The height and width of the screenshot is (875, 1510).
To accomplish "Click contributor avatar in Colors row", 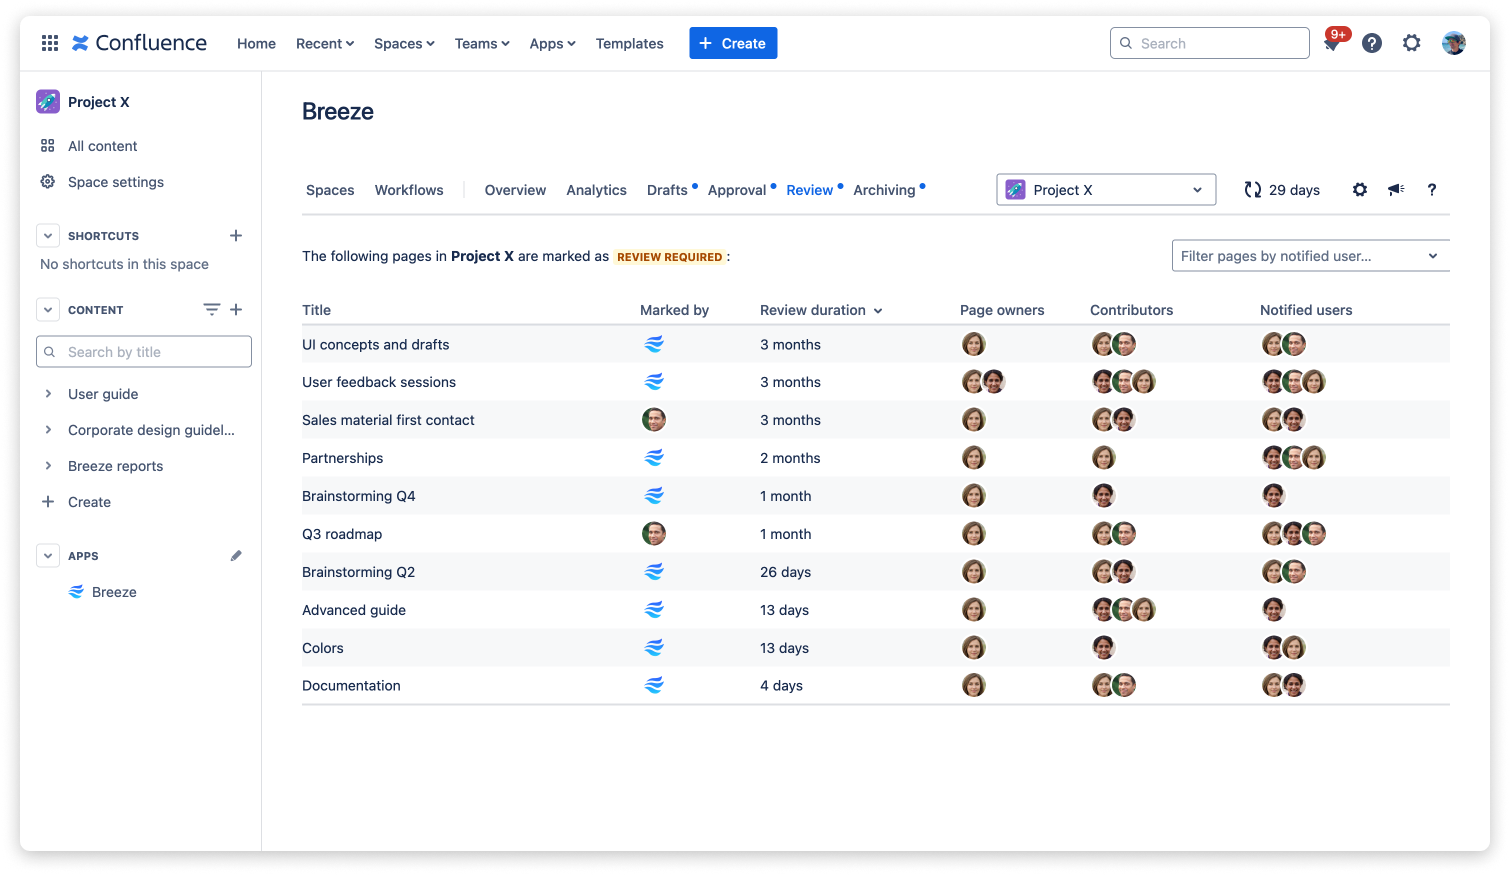I will (1104, 648).
